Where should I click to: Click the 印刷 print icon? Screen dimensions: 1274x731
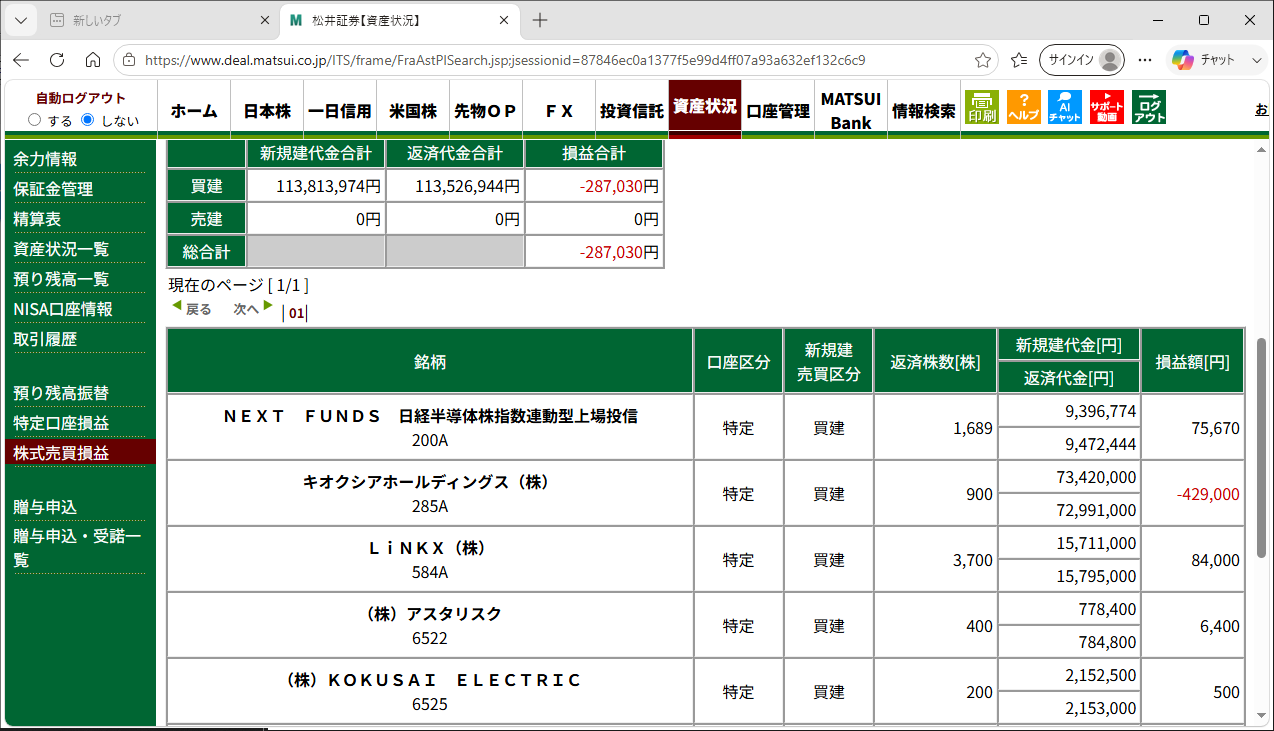tap(982, 107)
